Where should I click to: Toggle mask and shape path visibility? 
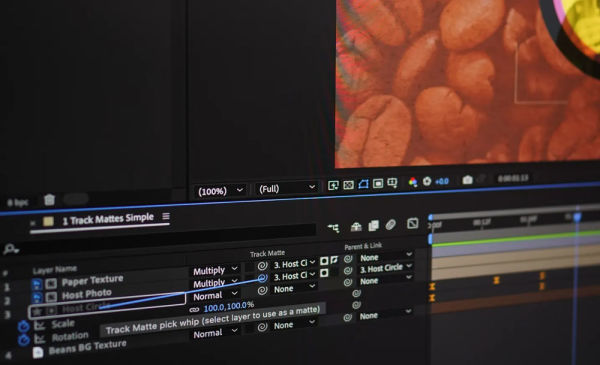click(x=364, y=184)
